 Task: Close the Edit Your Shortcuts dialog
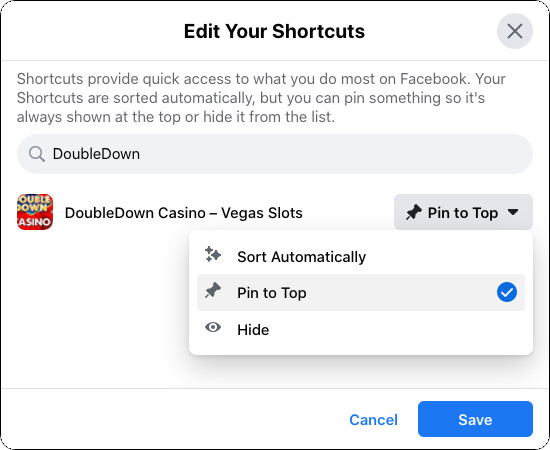[515, 31]
